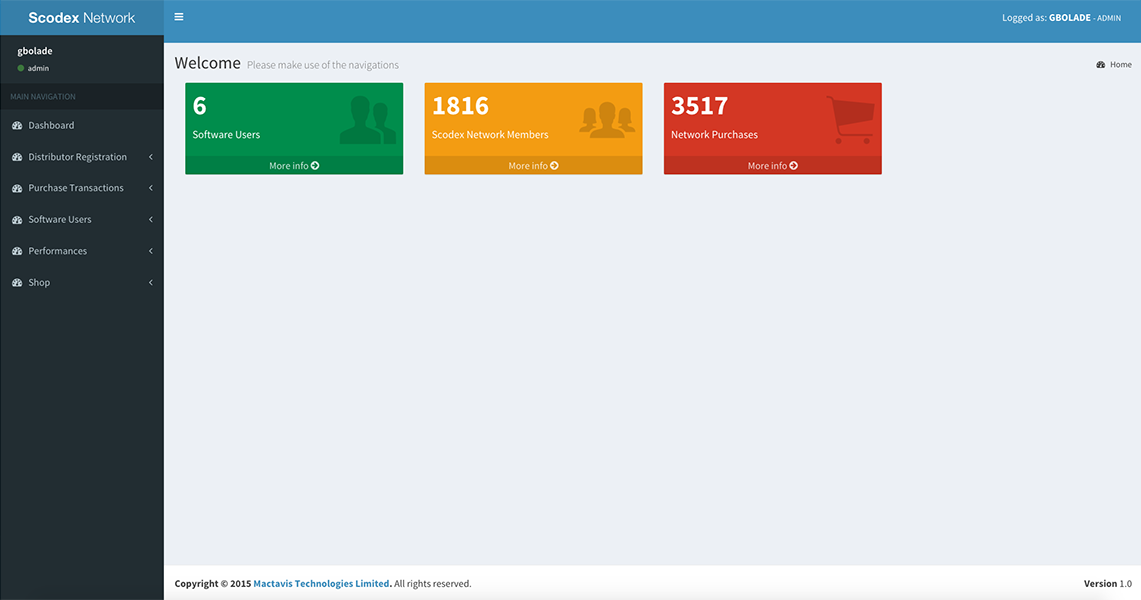Click the shopping cart icon on red card
The image size is (1141, 600).
point(850,120)
